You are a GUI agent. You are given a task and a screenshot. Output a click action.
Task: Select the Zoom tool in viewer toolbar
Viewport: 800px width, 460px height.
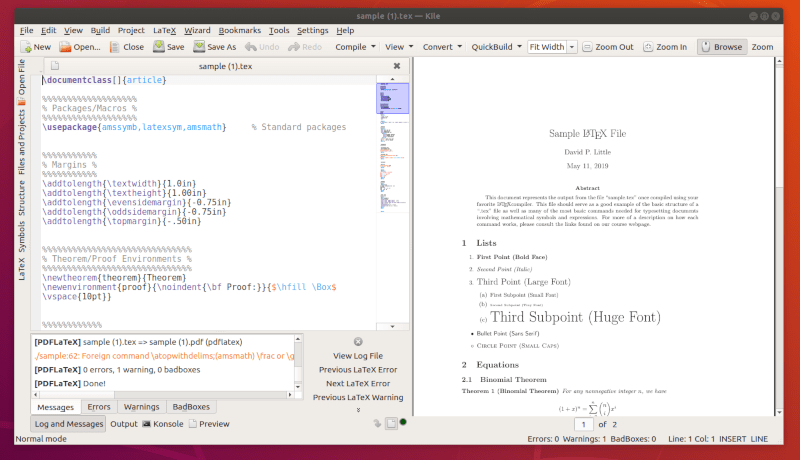(x=762, y=47)
